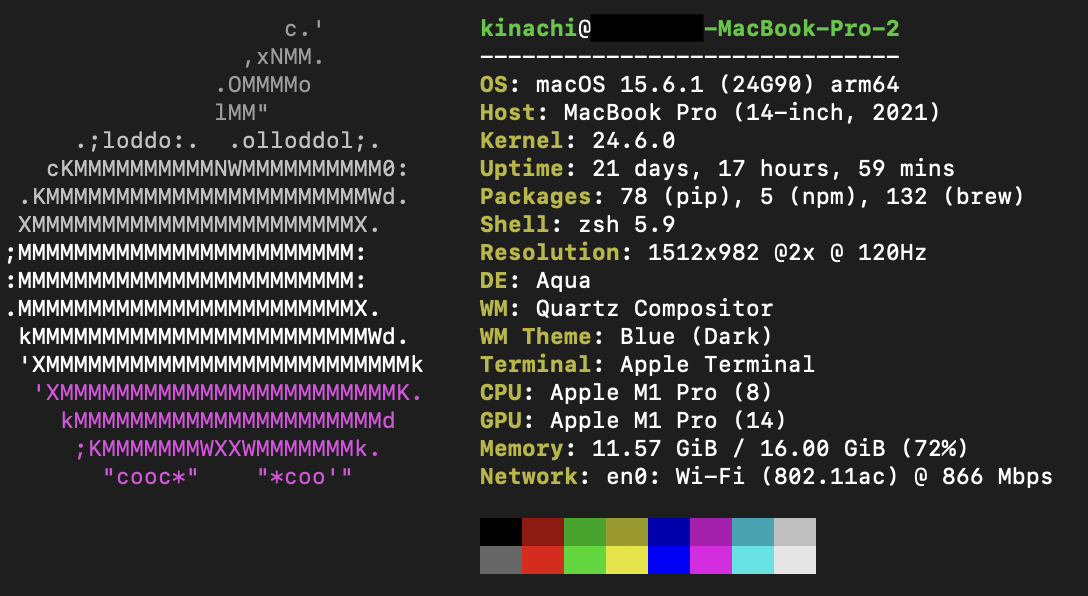This screenshot has height=596, width=1088.
Task: Click the ASCII text ".;loddo:."
Action: [x=137, y=141]
